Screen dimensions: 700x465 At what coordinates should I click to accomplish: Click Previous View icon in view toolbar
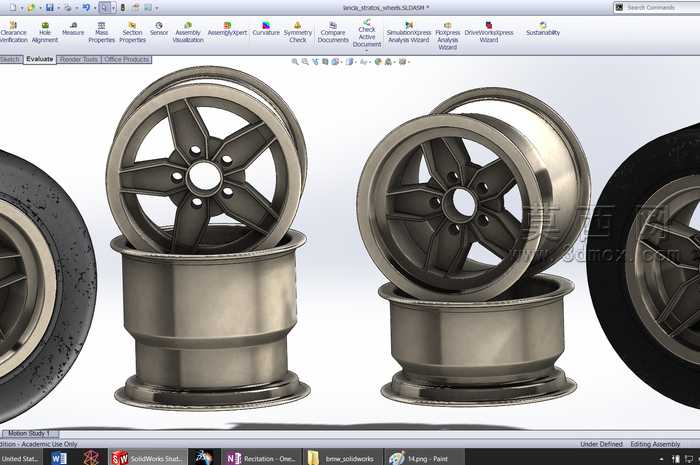pyautogui.click(x=315, y=62)
